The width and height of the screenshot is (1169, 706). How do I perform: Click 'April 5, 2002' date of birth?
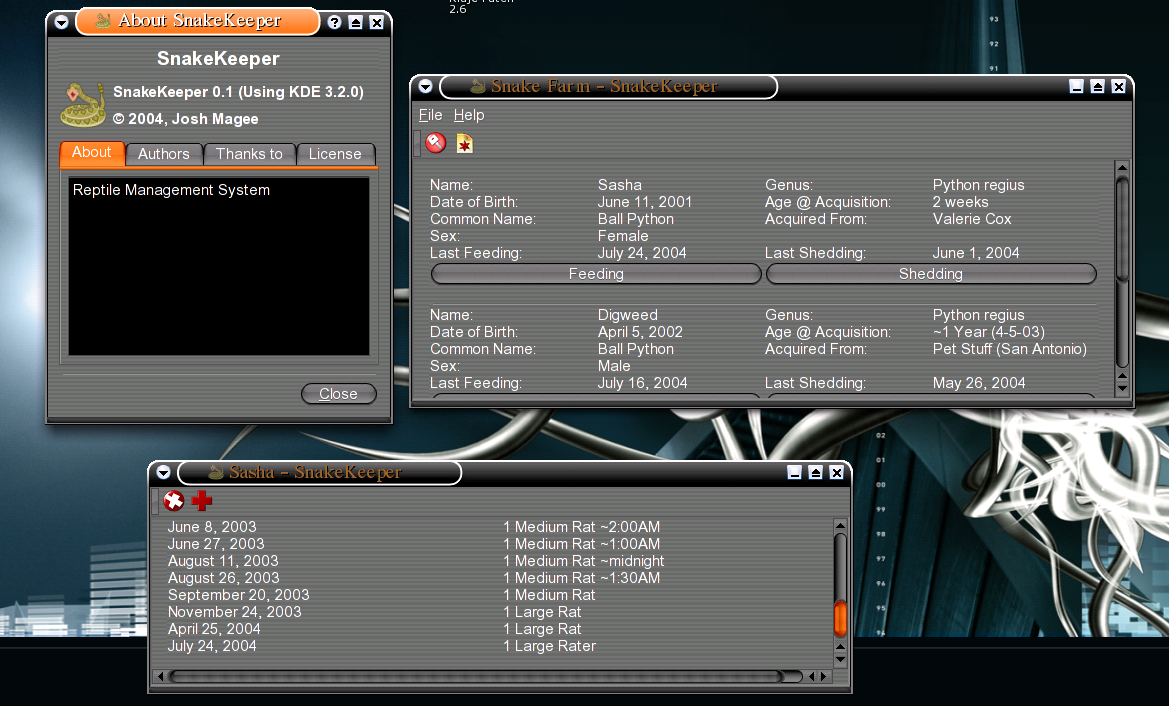pos(640,332)
